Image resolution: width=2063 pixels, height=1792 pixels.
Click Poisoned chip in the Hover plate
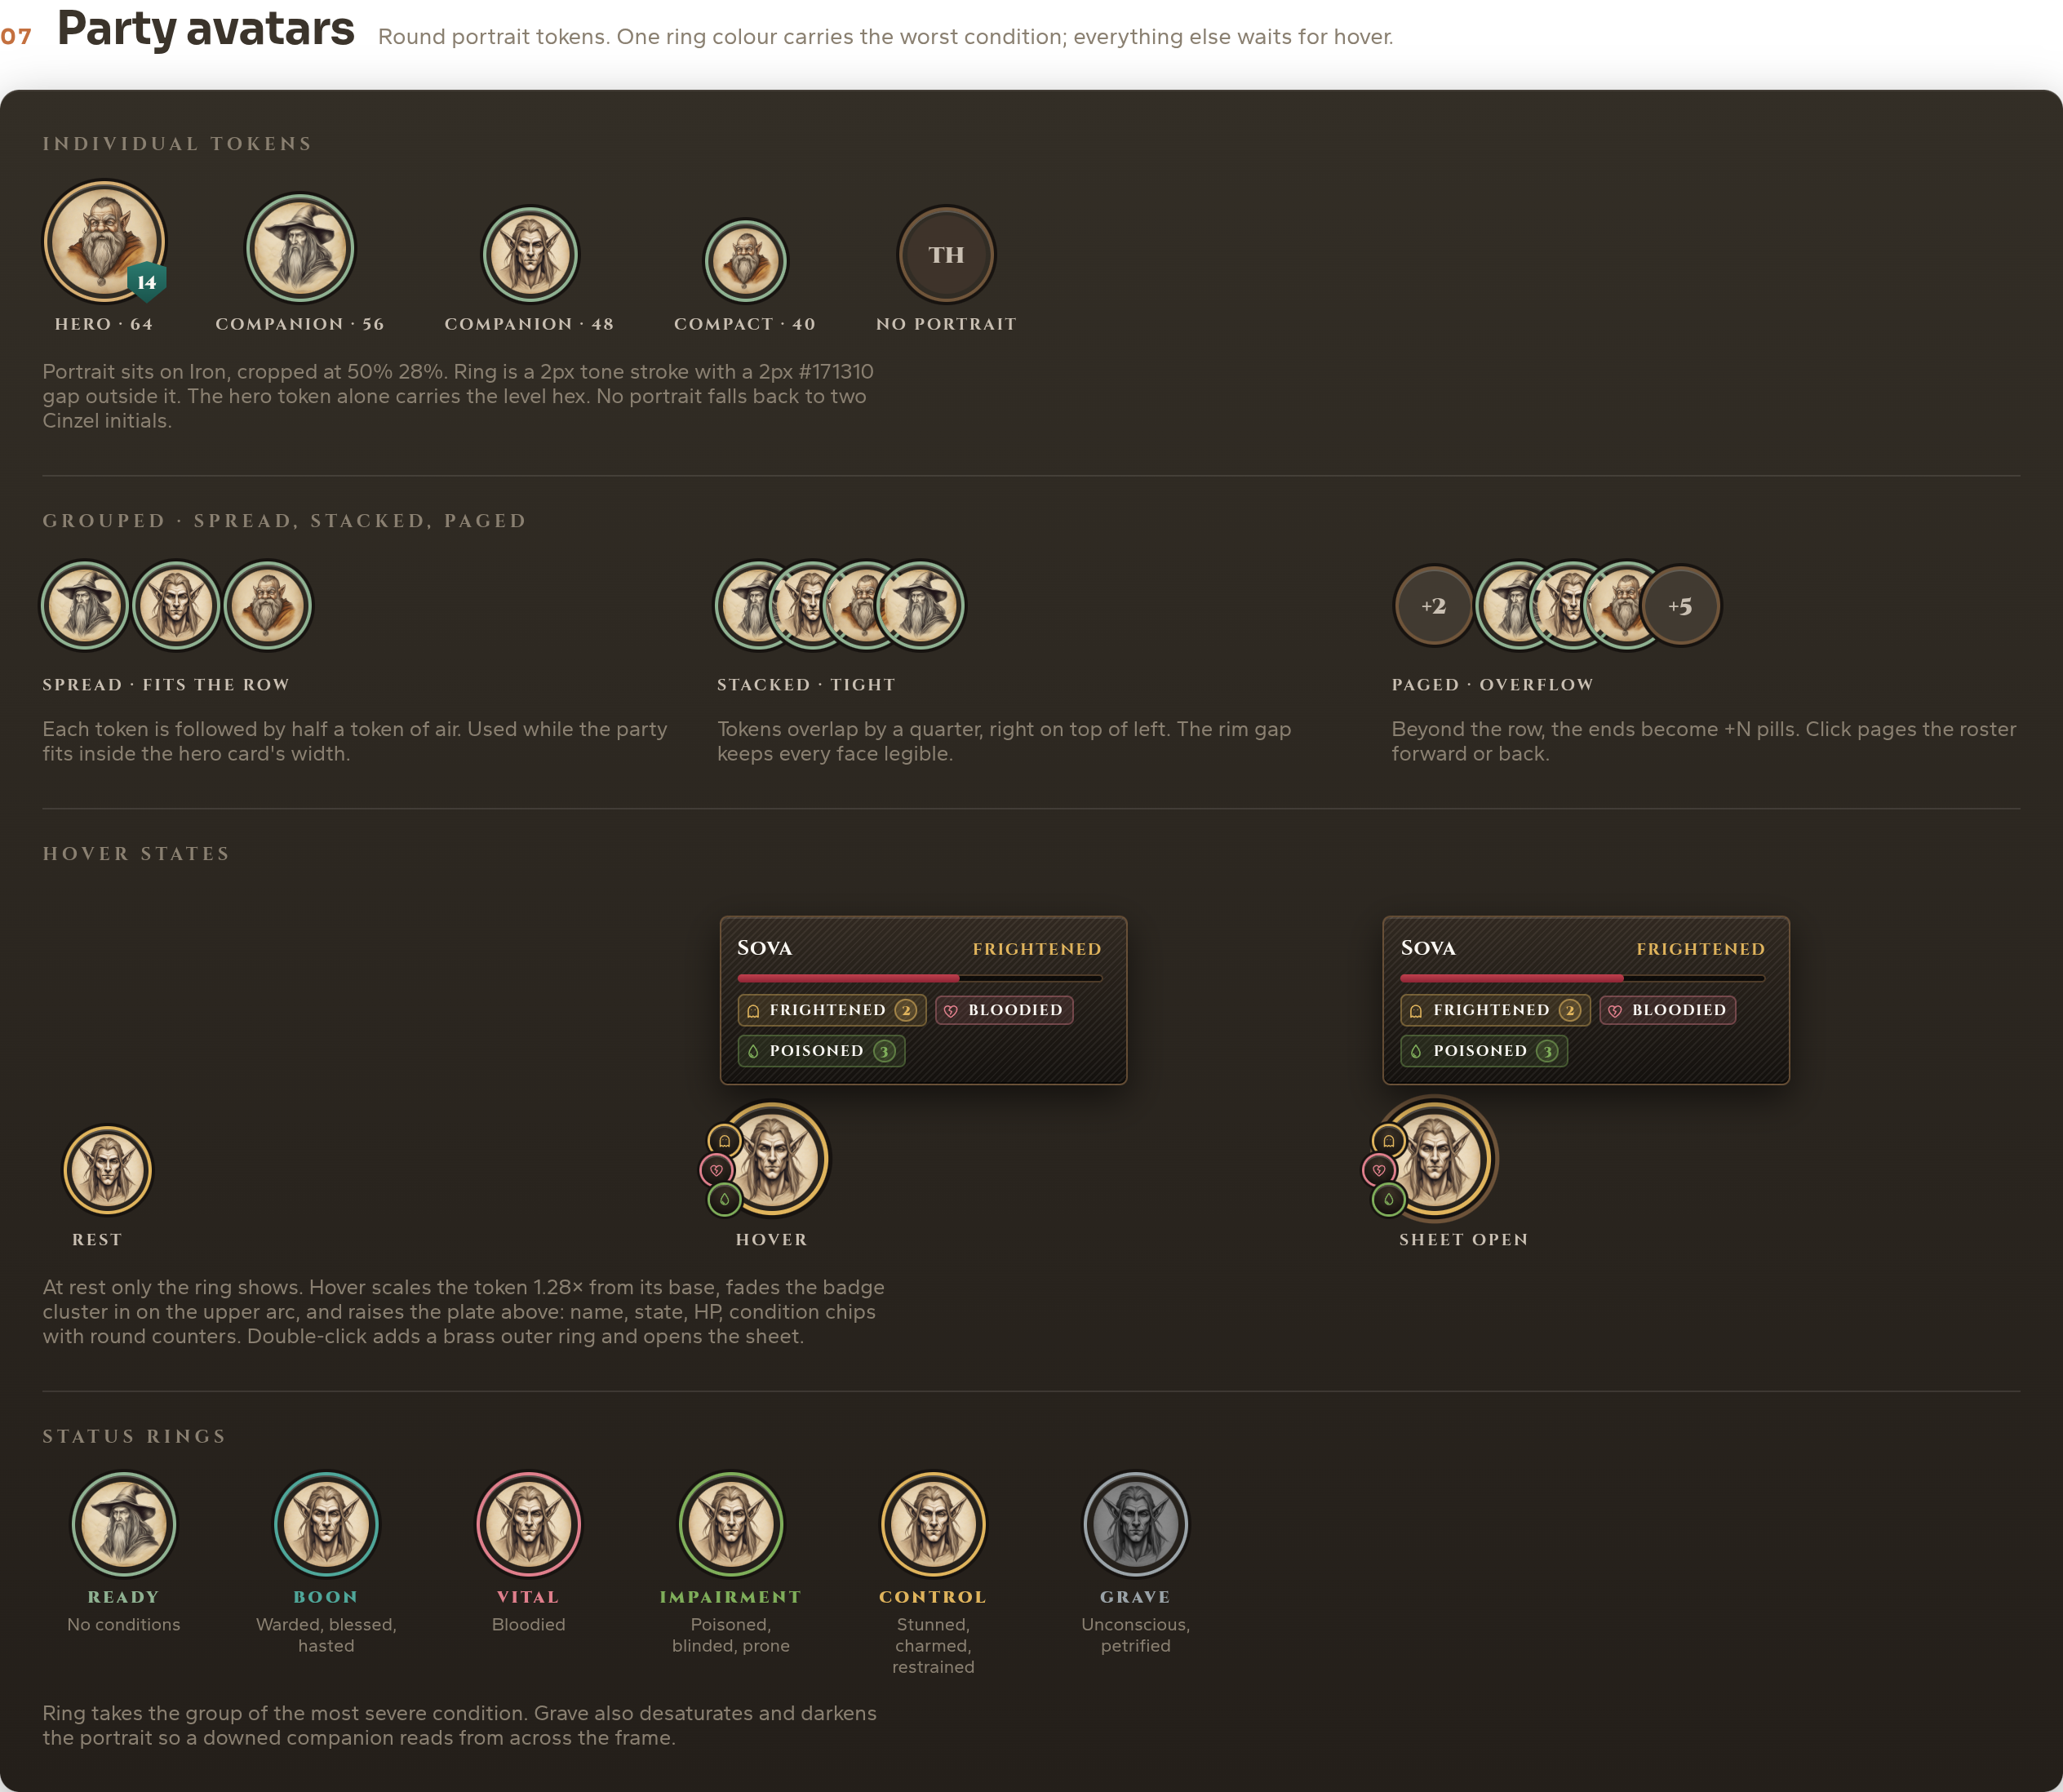point(821,1051)
